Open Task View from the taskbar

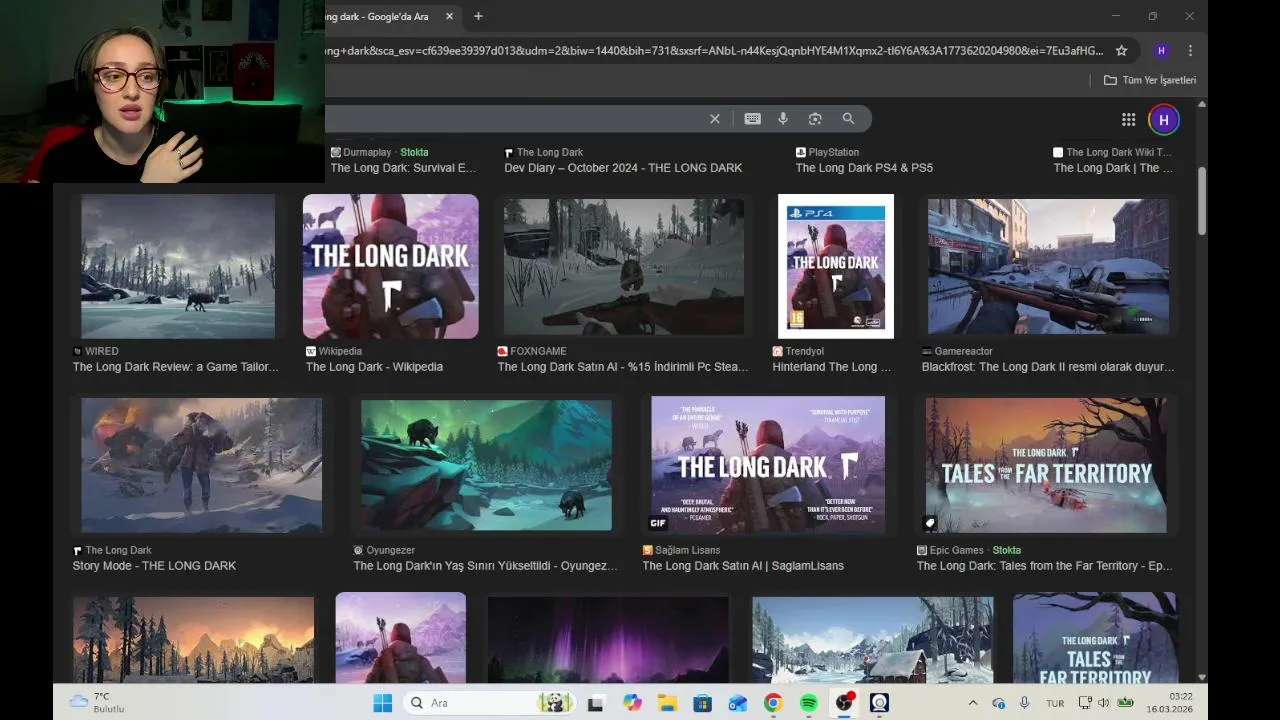(x=595, y=703)
